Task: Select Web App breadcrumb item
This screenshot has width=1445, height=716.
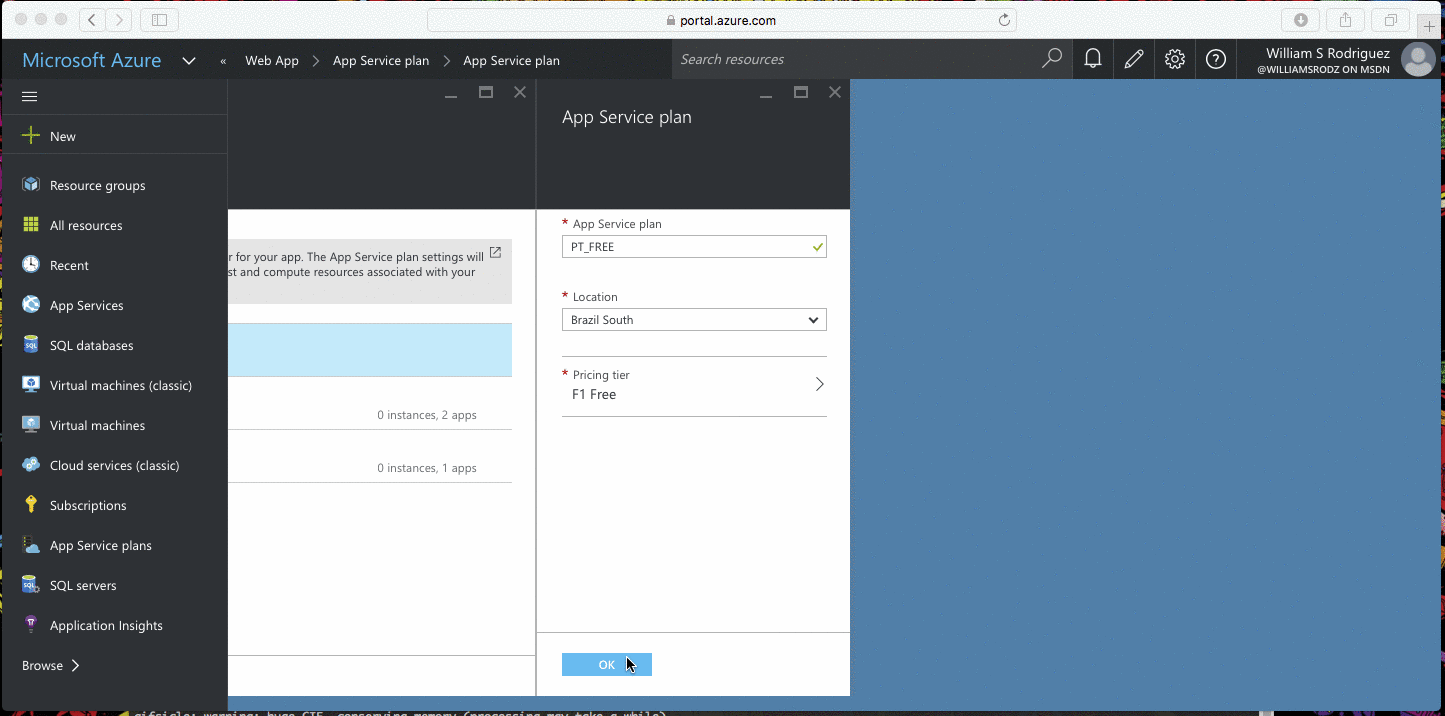Action: (272, 61)
